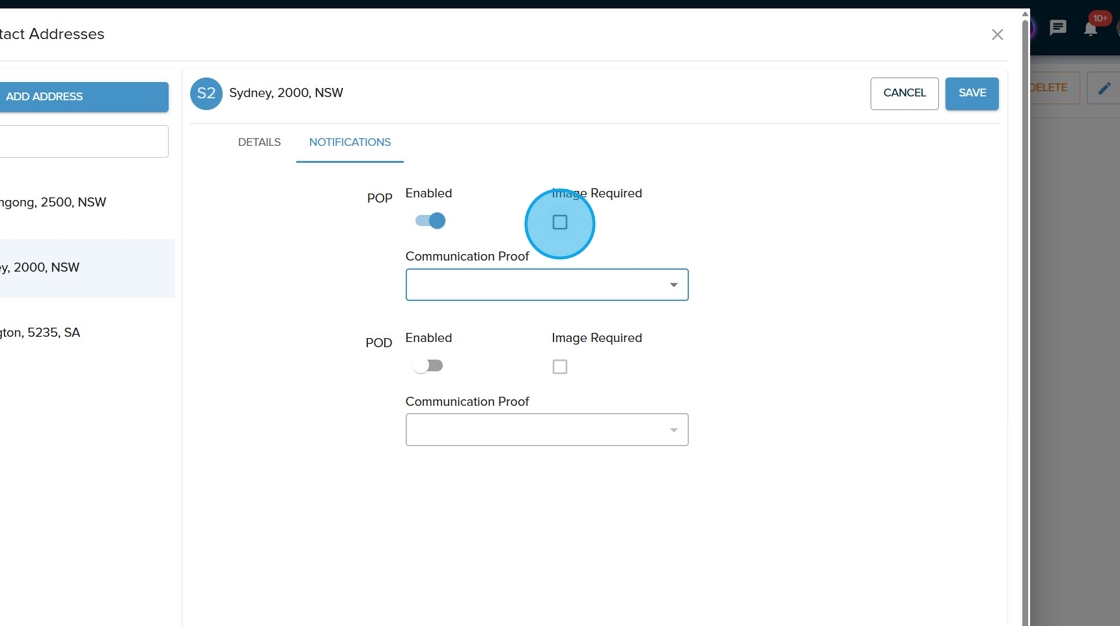This screenshot has width=1120, height=626.
Task: Click the scrollbar up arrow
Action: [x=1025, y=14]
